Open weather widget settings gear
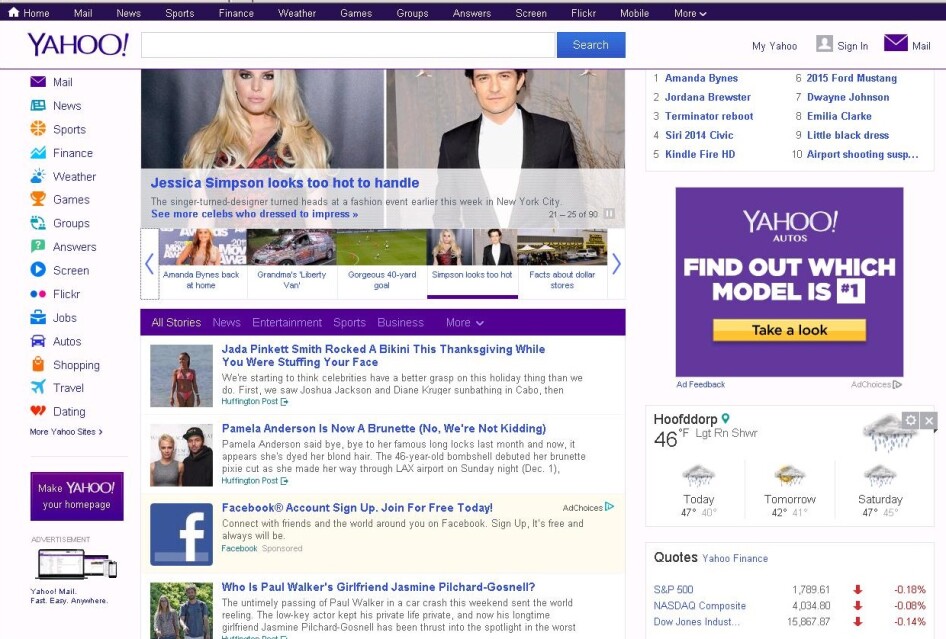Viewport: 946px width, 639px height. tap(910, 420)
